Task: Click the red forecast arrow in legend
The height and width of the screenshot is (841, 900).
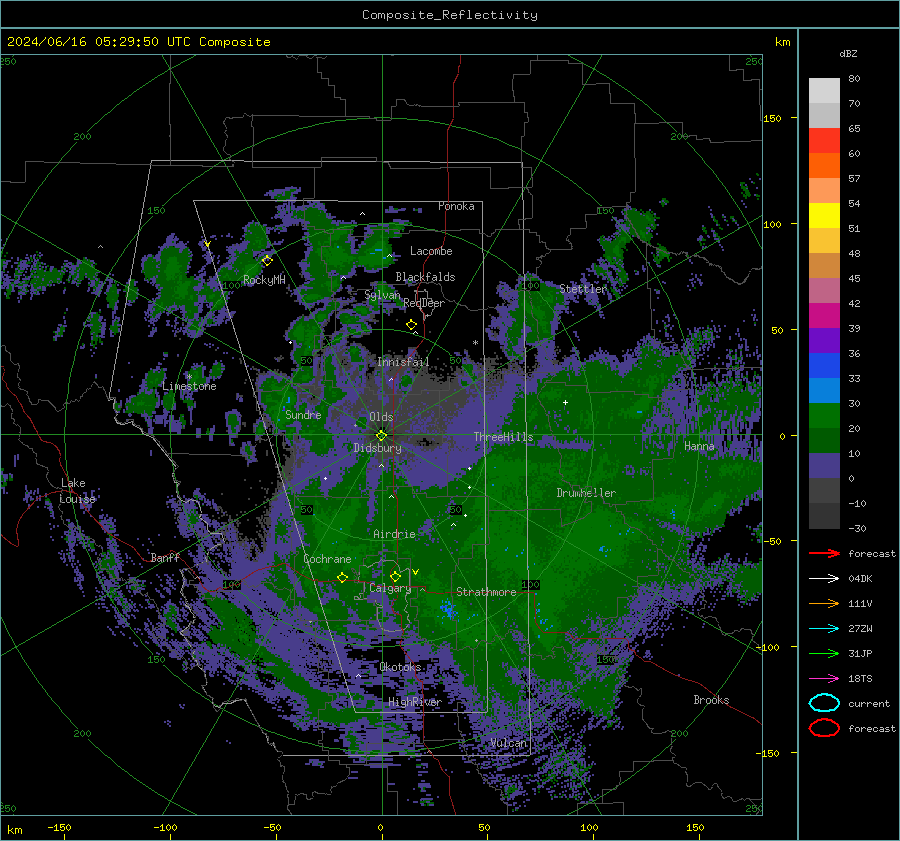Action: tap(824, 553)
